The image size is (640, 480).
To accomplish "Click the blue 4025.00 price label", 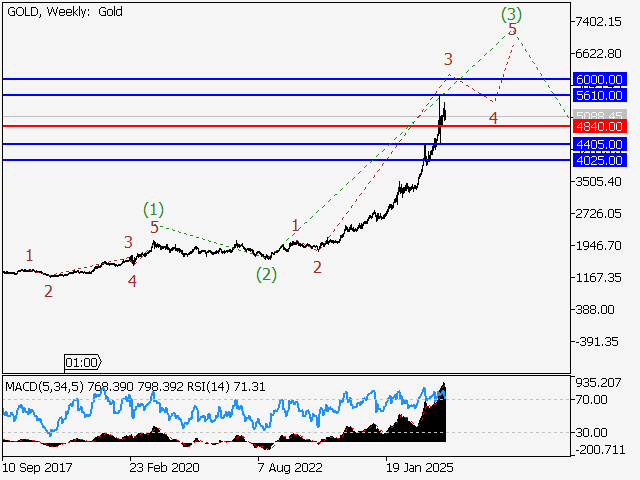I will 599,160.
